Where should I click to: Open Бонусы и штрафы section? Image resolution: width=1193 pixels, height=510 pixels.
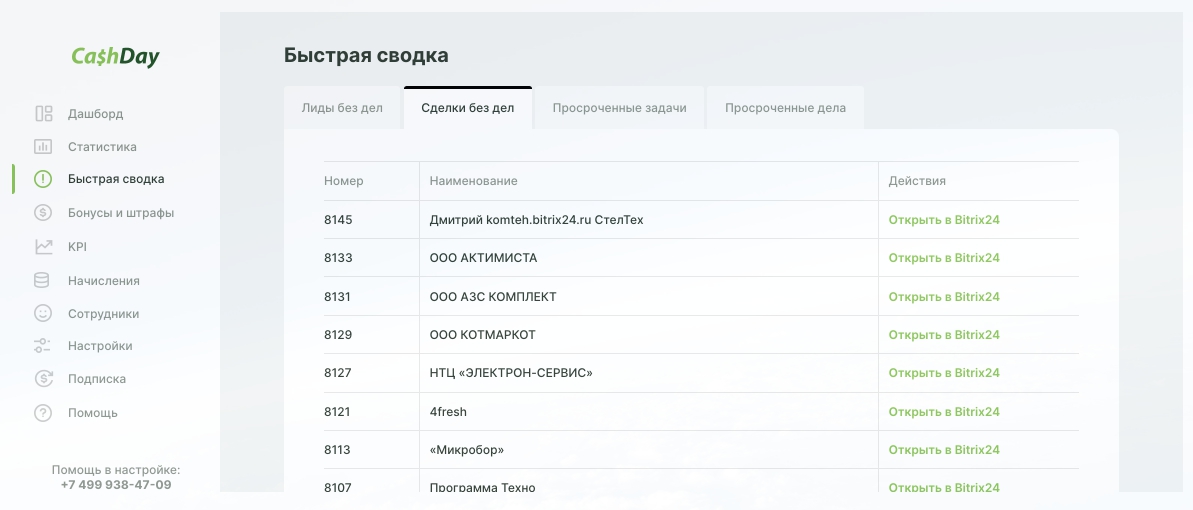tap(121, 212)
